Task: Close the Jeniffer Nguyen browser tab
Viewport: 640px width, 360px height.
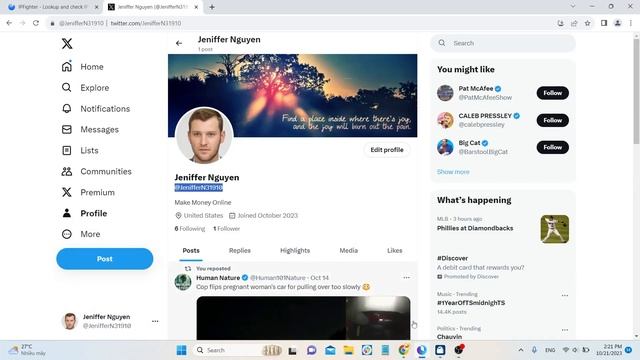Action: tap(196, 7)
